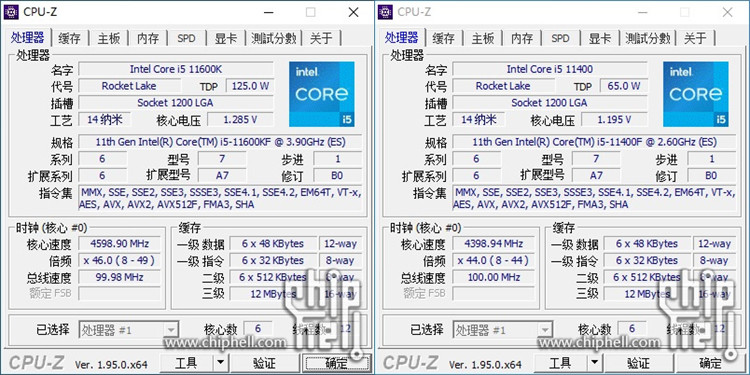Select SPD tab in right window
Image resolution: width=750 pixels, height=375 pixels.
[561, 38]
